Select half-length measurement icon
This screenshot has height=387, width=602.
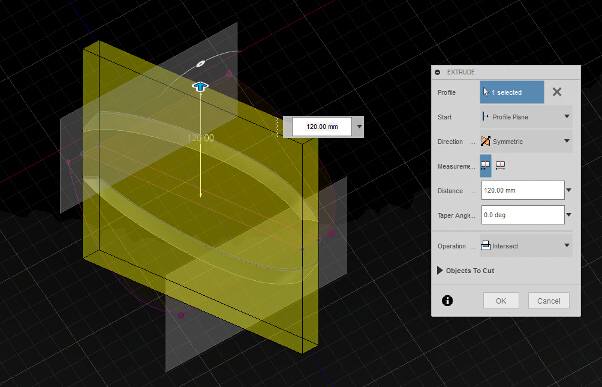coord(485,165)
